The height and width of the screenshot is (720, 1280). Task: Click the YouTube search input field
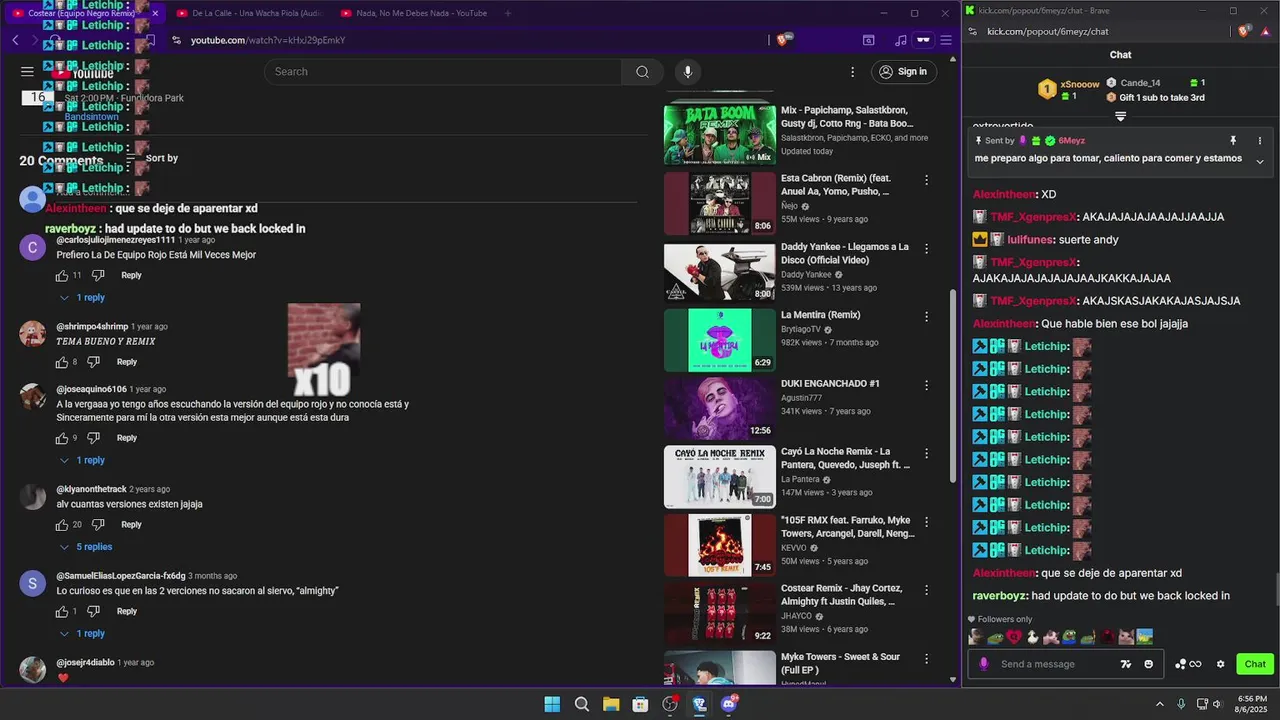442,72
